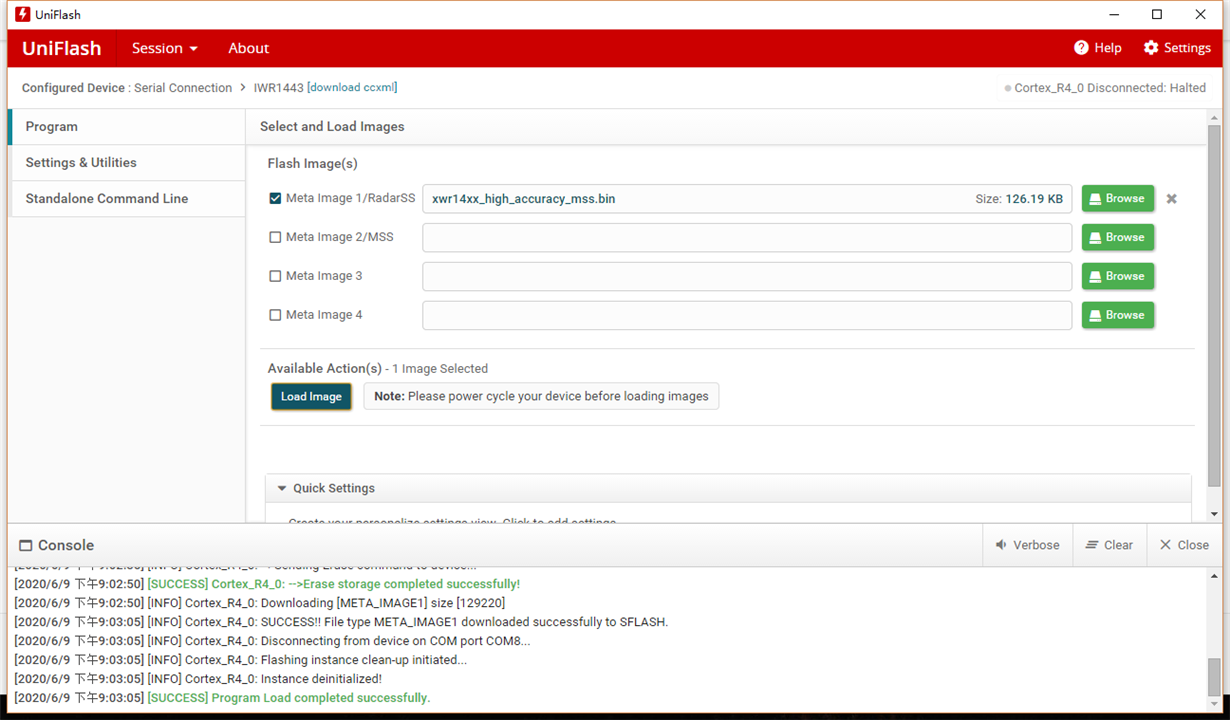
Task: Open the Session dropdown menu
Action: [165, 48]
